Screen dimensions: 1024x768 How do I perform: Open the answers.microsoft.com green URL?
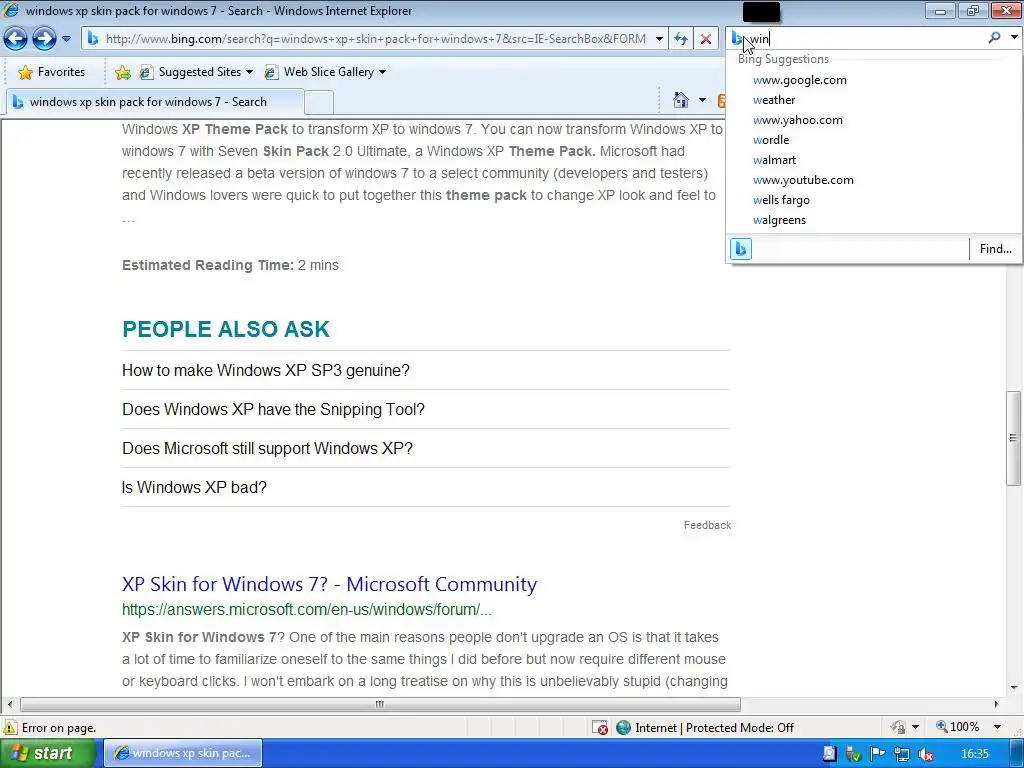coord(306,609)
